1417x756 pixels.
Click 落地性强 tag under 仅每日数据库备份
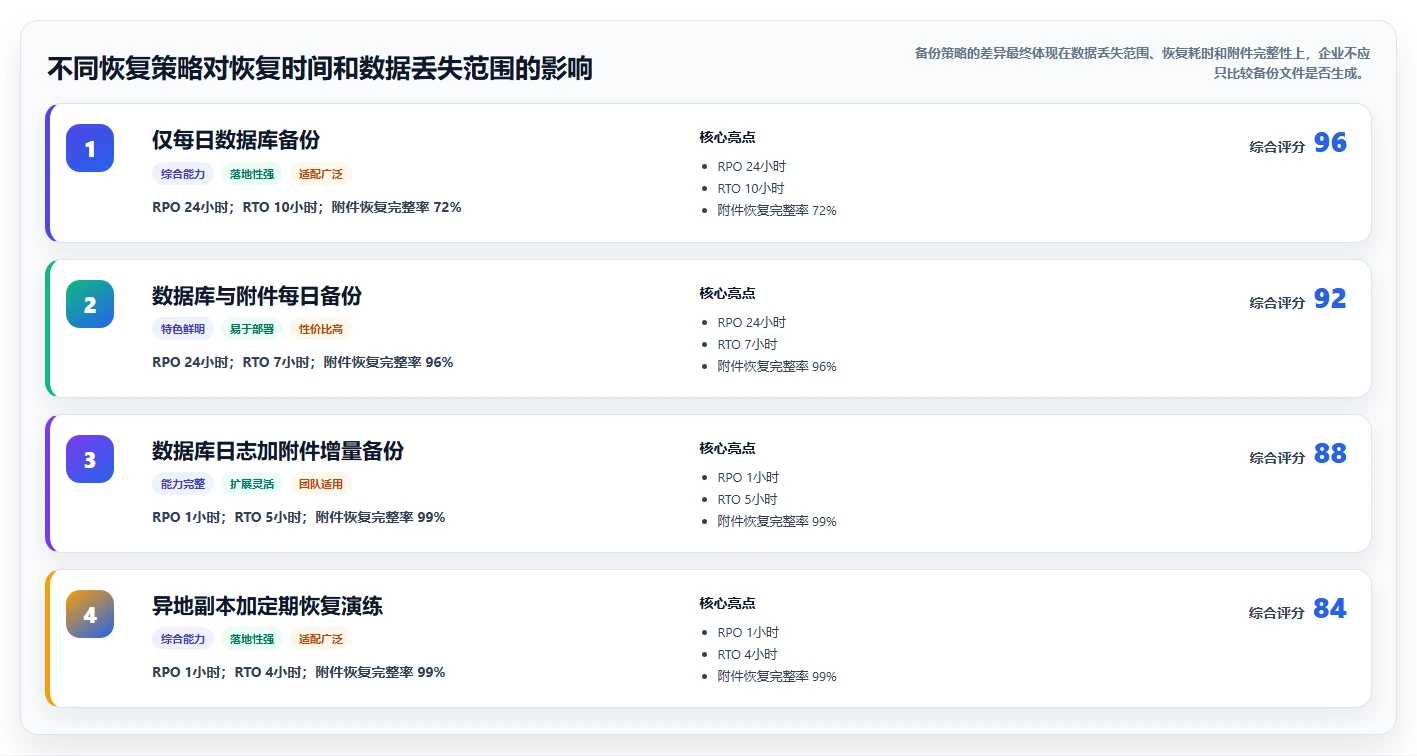coord(252,174)
